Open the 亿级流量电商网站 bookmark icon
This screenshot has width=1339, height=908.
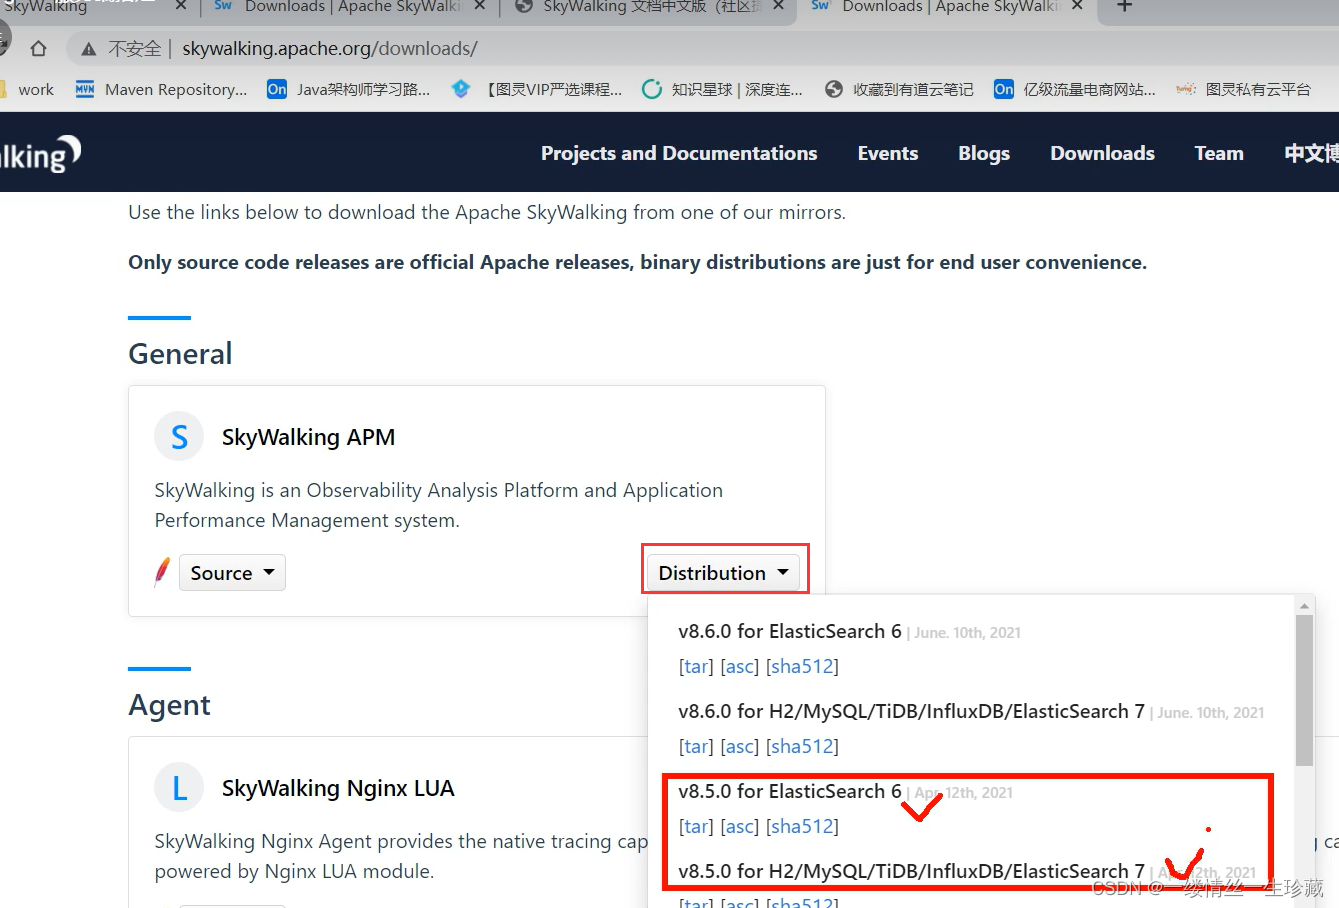click(1004, 89)
